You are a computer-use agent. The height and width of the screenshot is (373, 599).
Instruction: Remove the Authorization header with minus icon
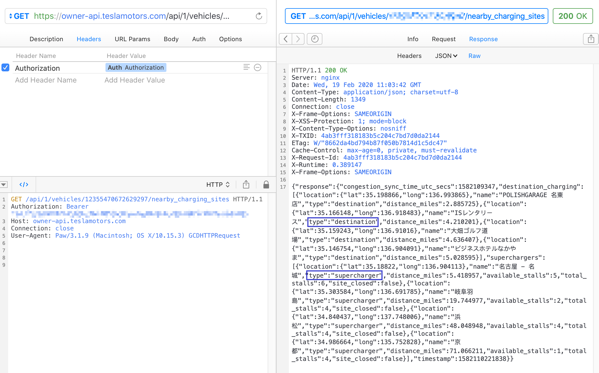[x=258, y=67]
